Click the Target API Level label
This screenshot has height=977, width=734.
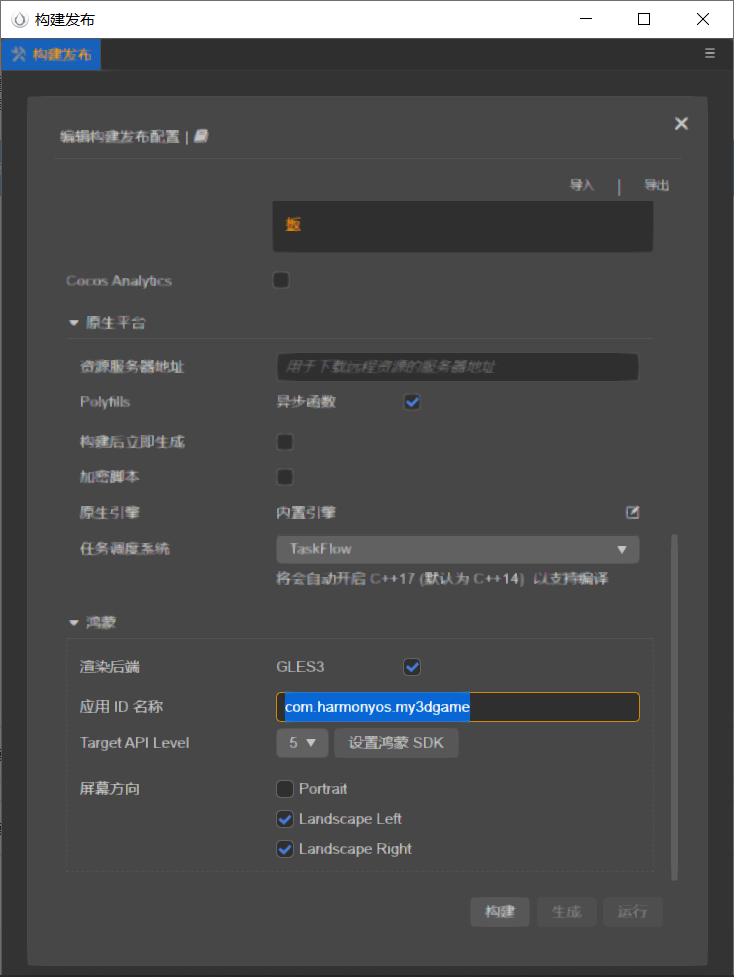pyautogui.click(x=135, y=743)
